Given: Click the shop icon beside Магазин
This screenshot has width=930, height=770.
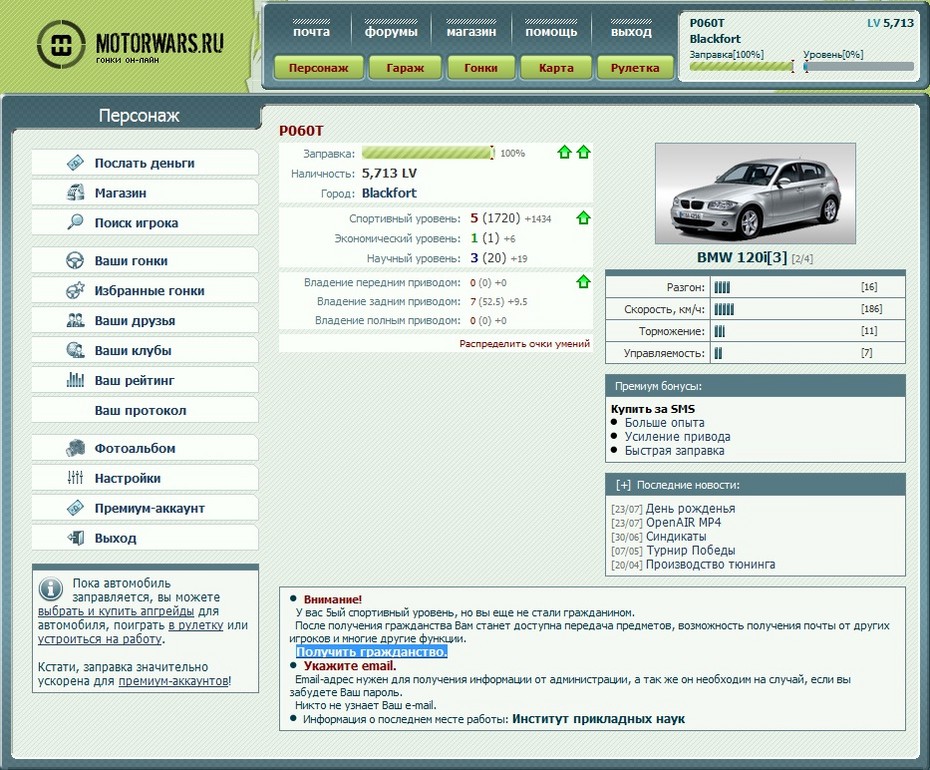Looking at the screenshot, I should click(75, 193).
